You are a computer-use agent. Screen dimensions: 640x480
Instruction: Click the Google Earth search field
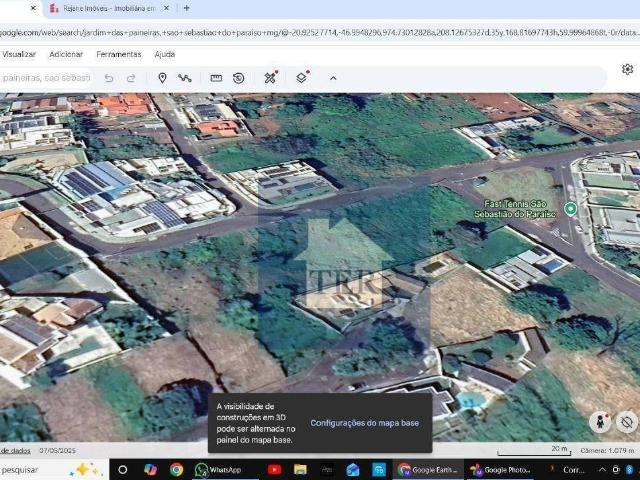pyautogui.click(x=46, y=78)
